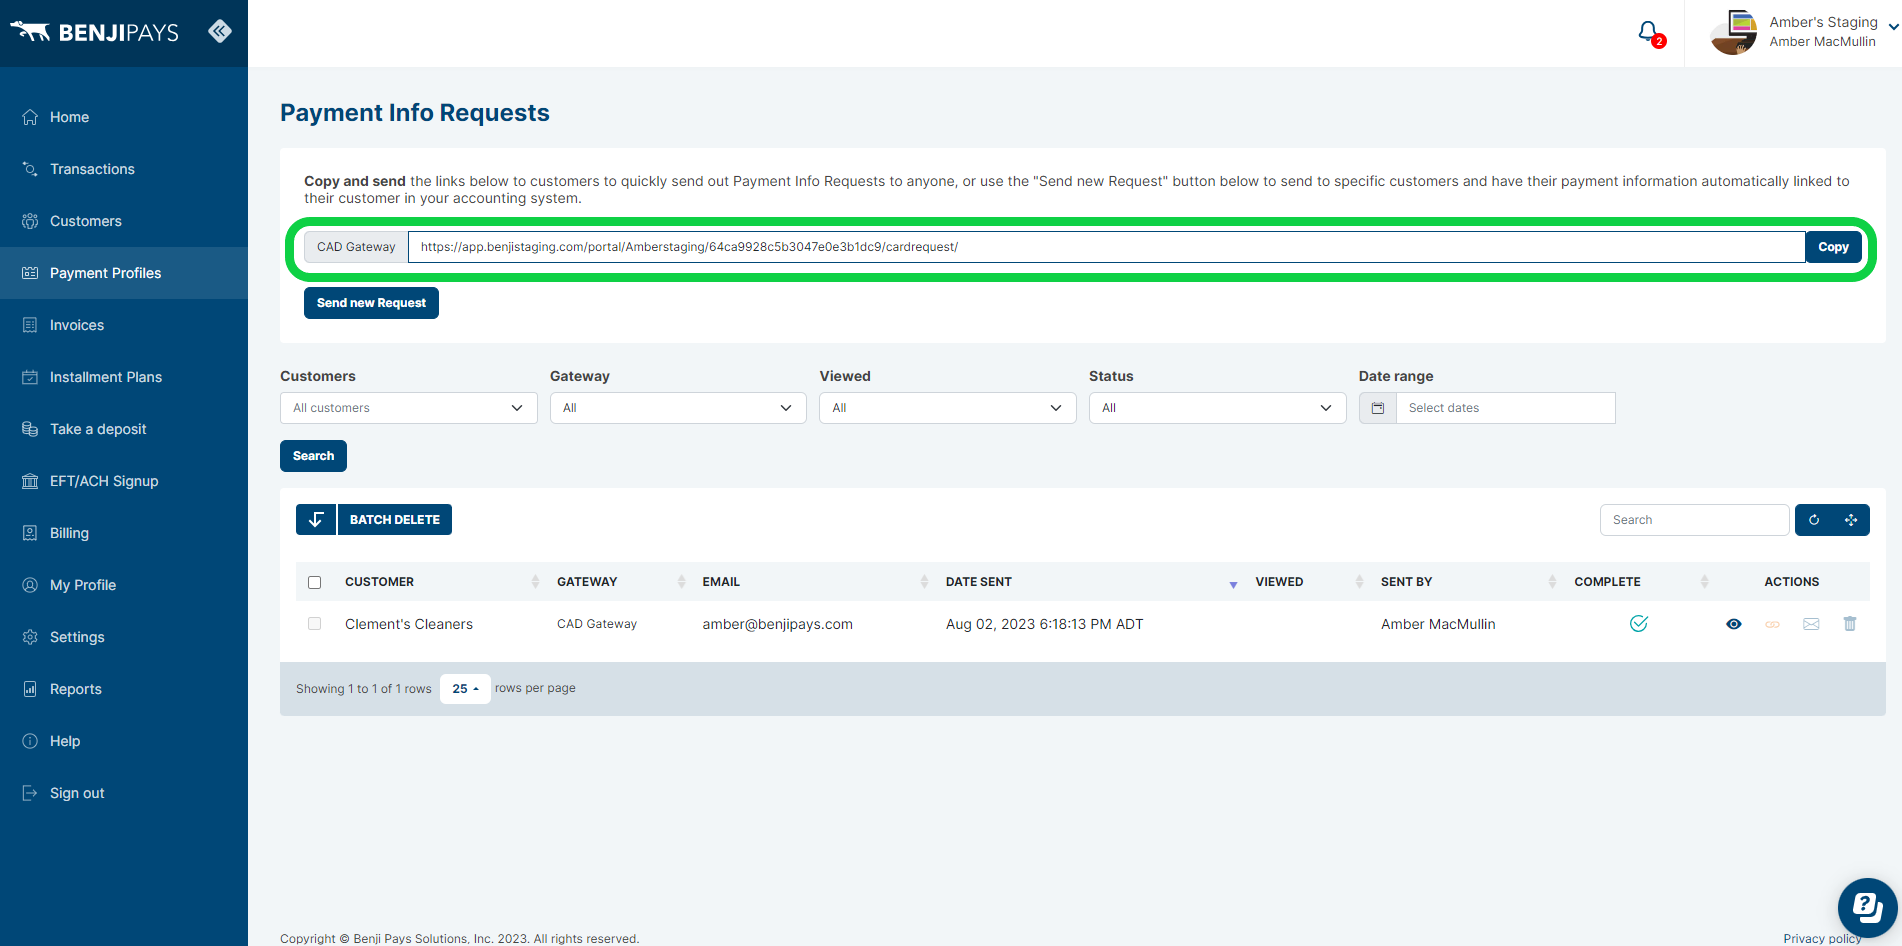The image size is (1902, 946).
Task: Click the Billing sidebar icon
Action: (30, 533)
